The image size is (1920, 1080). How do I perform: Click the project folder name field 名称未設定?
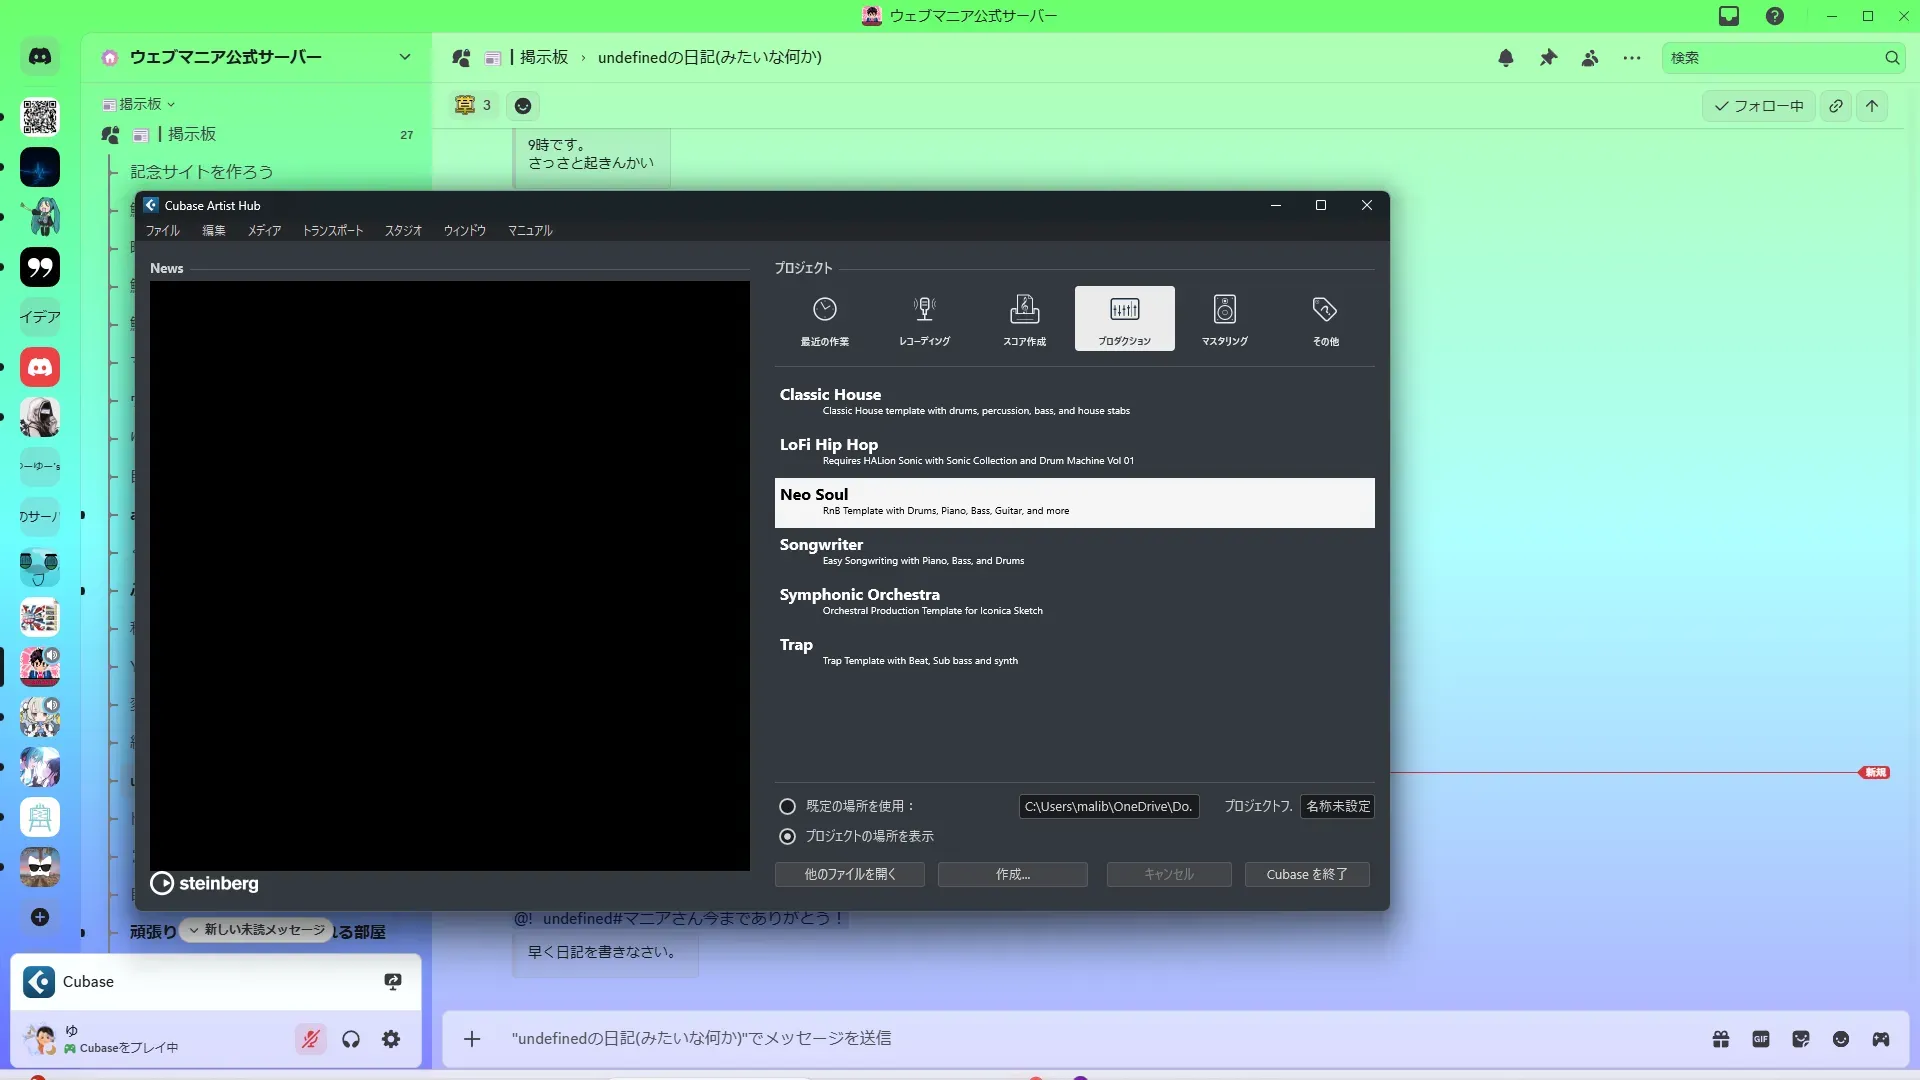pyautogui.click(x=1337, y=806)
